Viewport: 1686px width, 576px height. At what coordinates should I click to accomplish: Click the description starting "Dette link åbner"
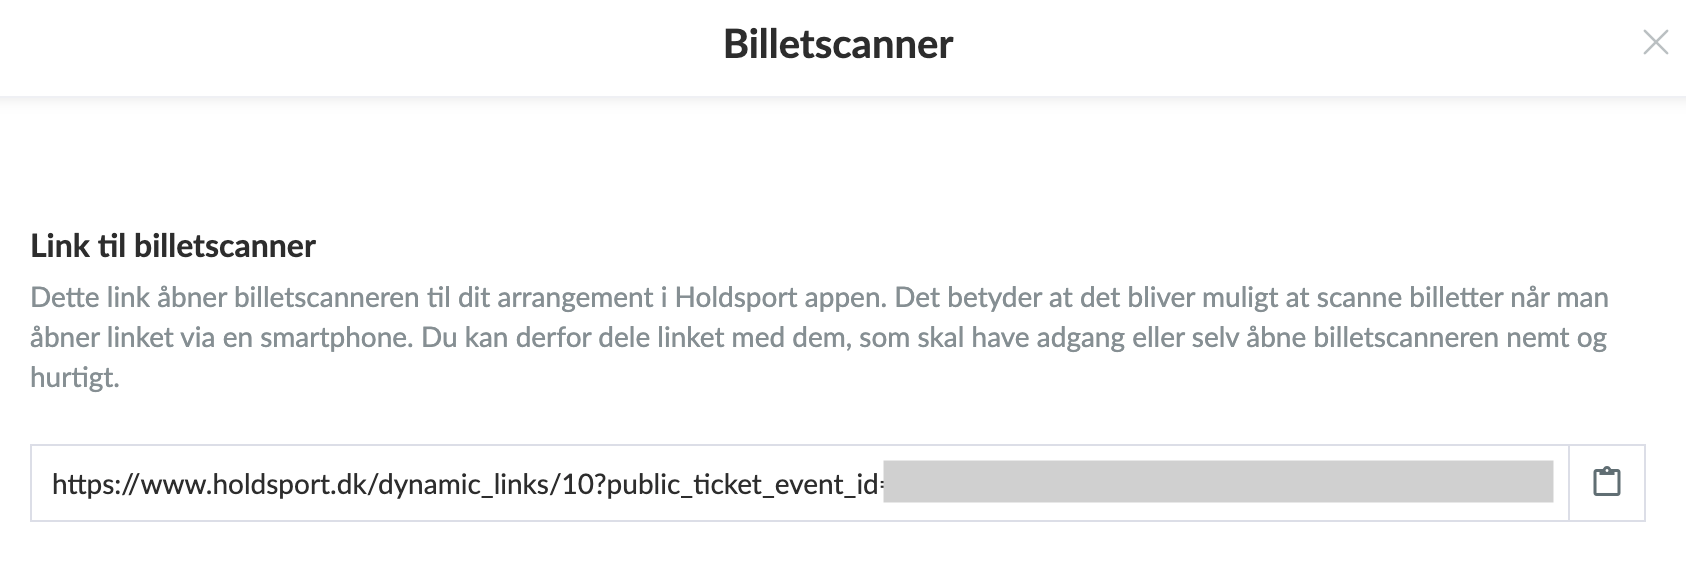820,338
